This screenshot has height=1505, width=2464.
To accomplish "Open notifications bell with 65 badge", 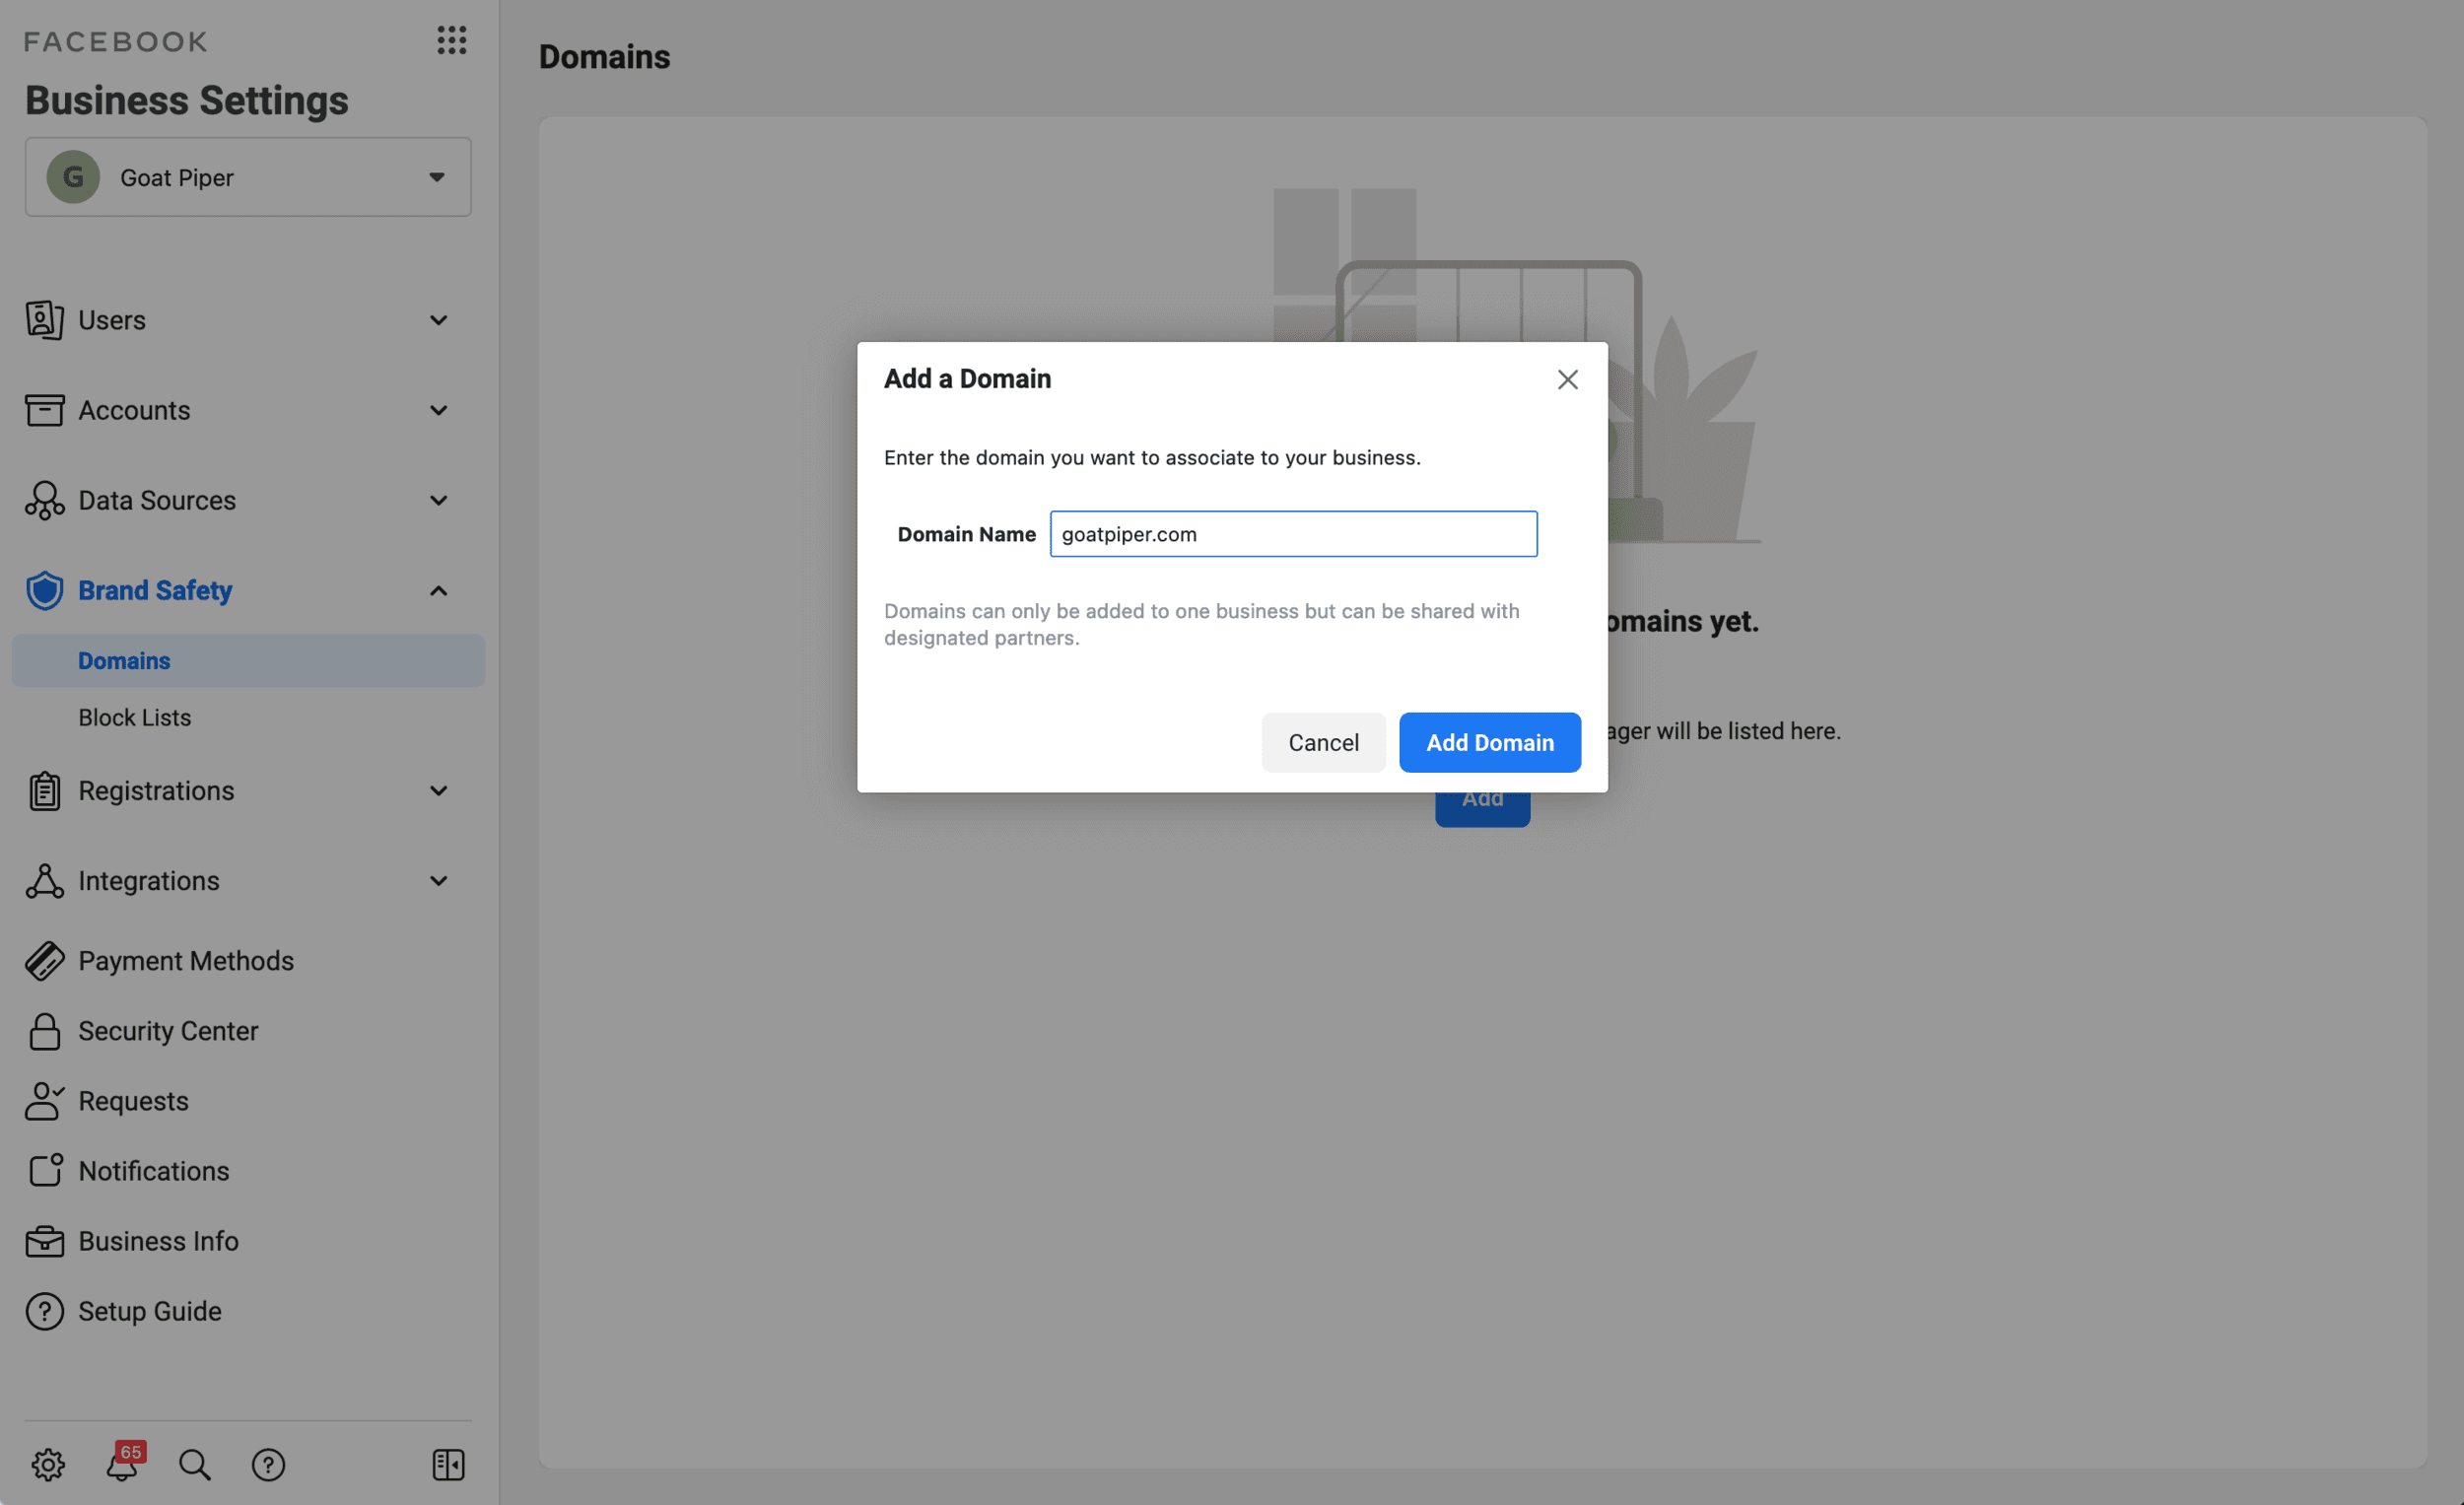I will tap(122, 1464).
